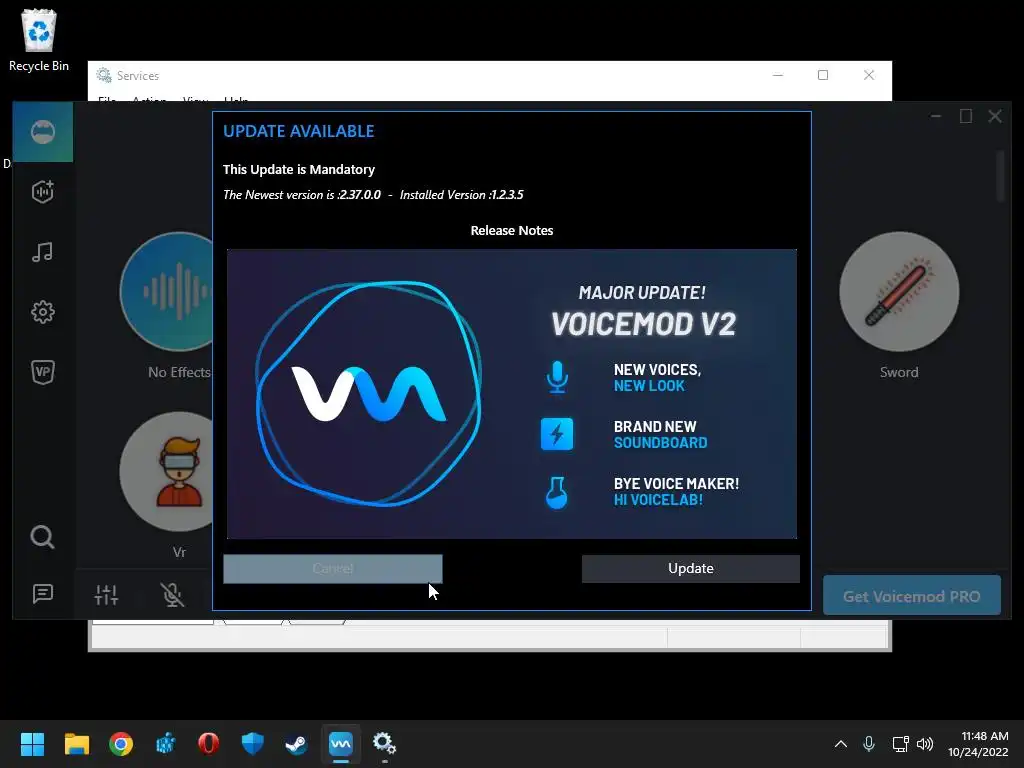Viewport: 1024px width, 768px height.
Task: Launch Google Chrome from taskbar
Action: click(x=121, y=744)
